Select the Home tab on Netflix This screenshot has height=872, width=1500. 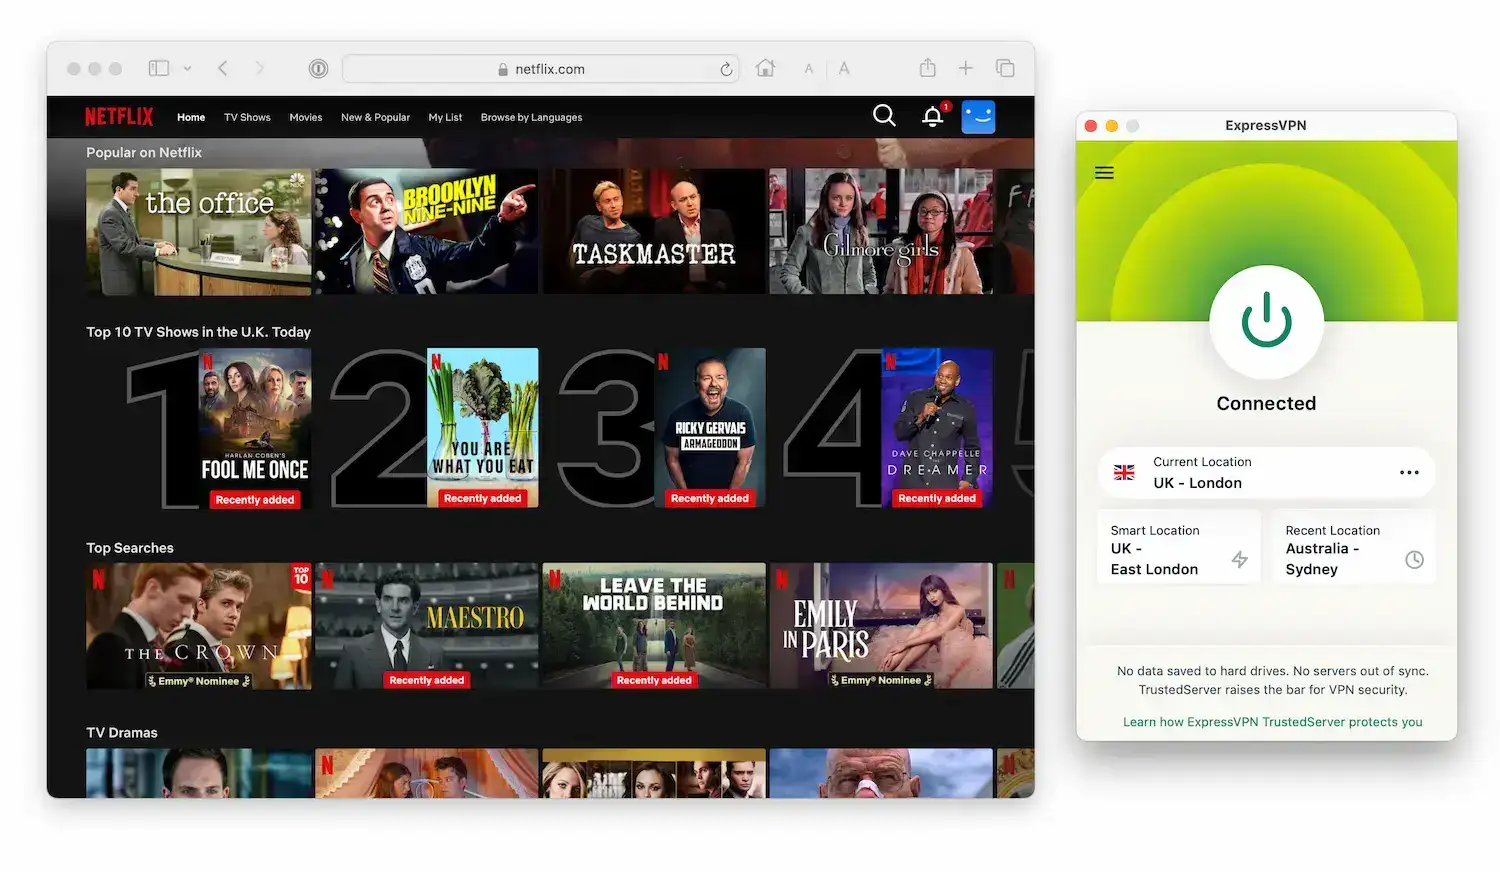click(x=191, y=117)
